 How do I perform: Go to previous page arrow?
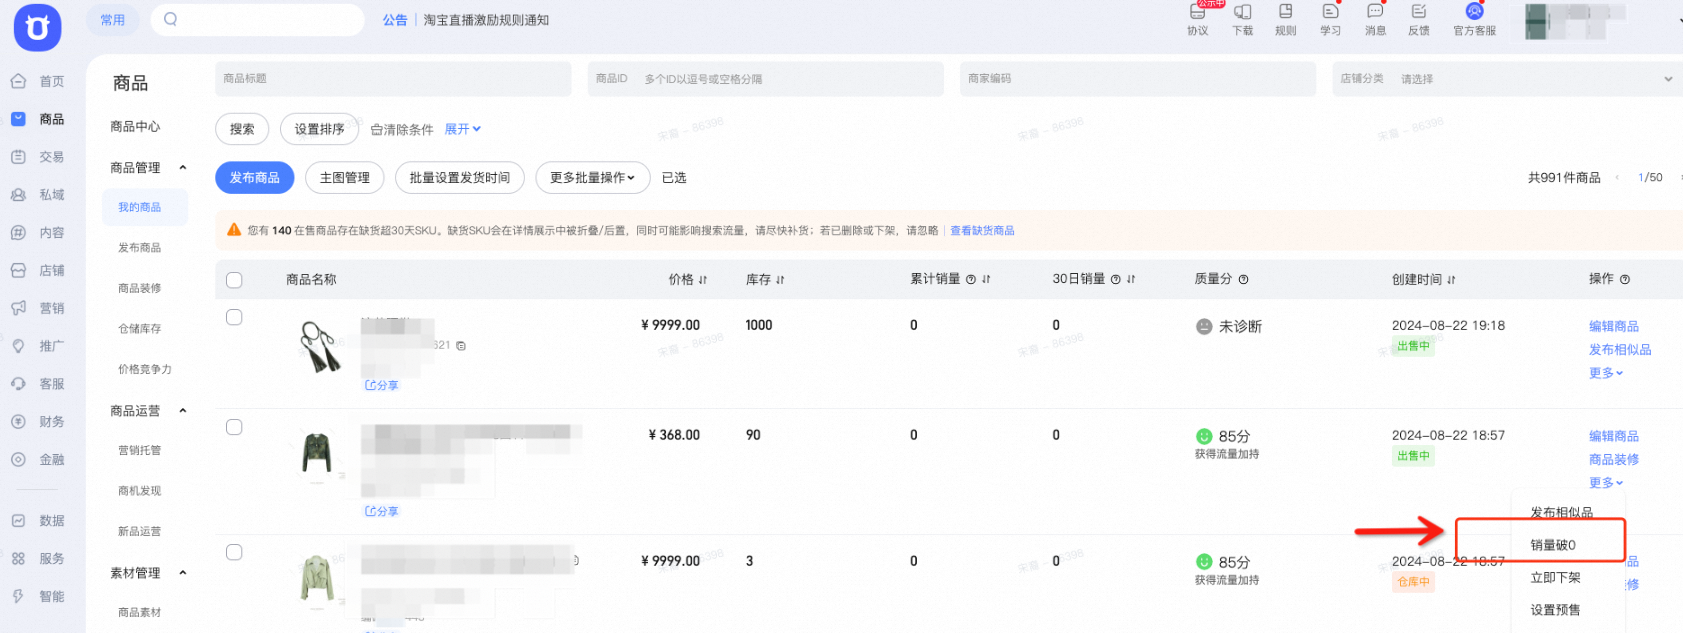pyautogui.click(x=1617, y=178)
